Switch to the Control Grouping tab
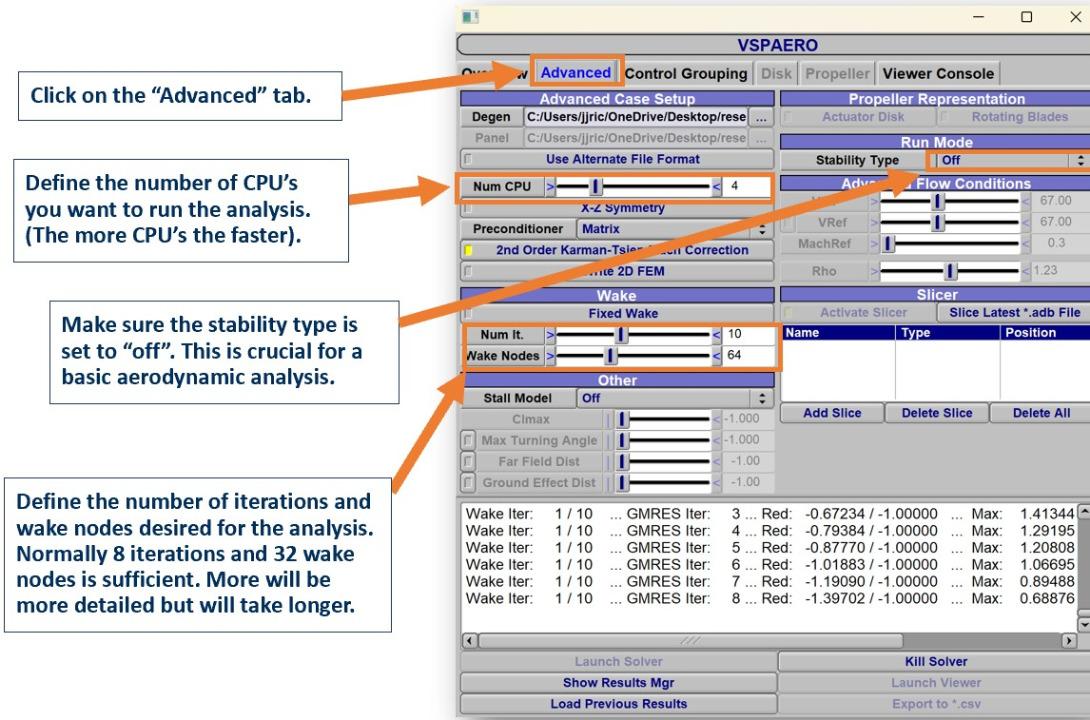This screenshot has height=720, width=1090. pos(686,74)
